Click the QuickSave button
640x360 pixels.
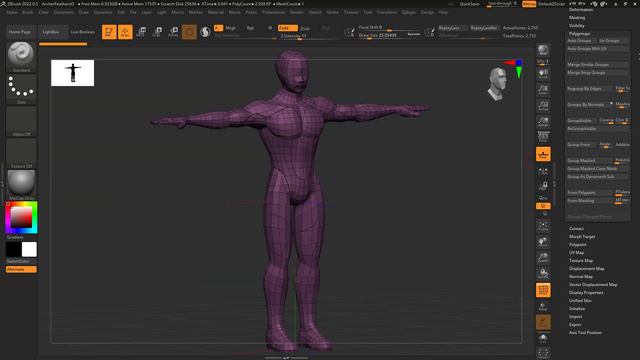(469, 4)
